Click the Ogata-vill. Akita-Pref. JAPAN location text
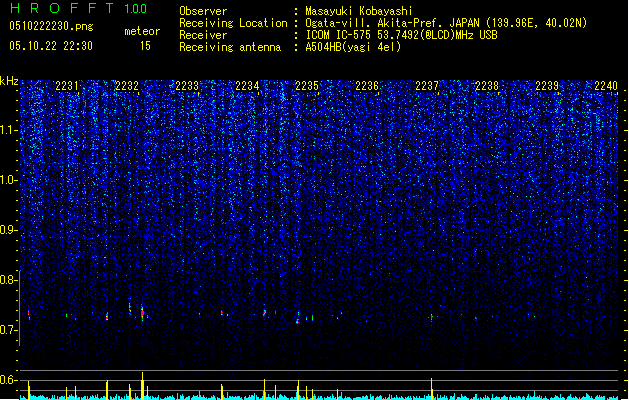The height and width of the screenshot is (400, 629). coord(446,23)
